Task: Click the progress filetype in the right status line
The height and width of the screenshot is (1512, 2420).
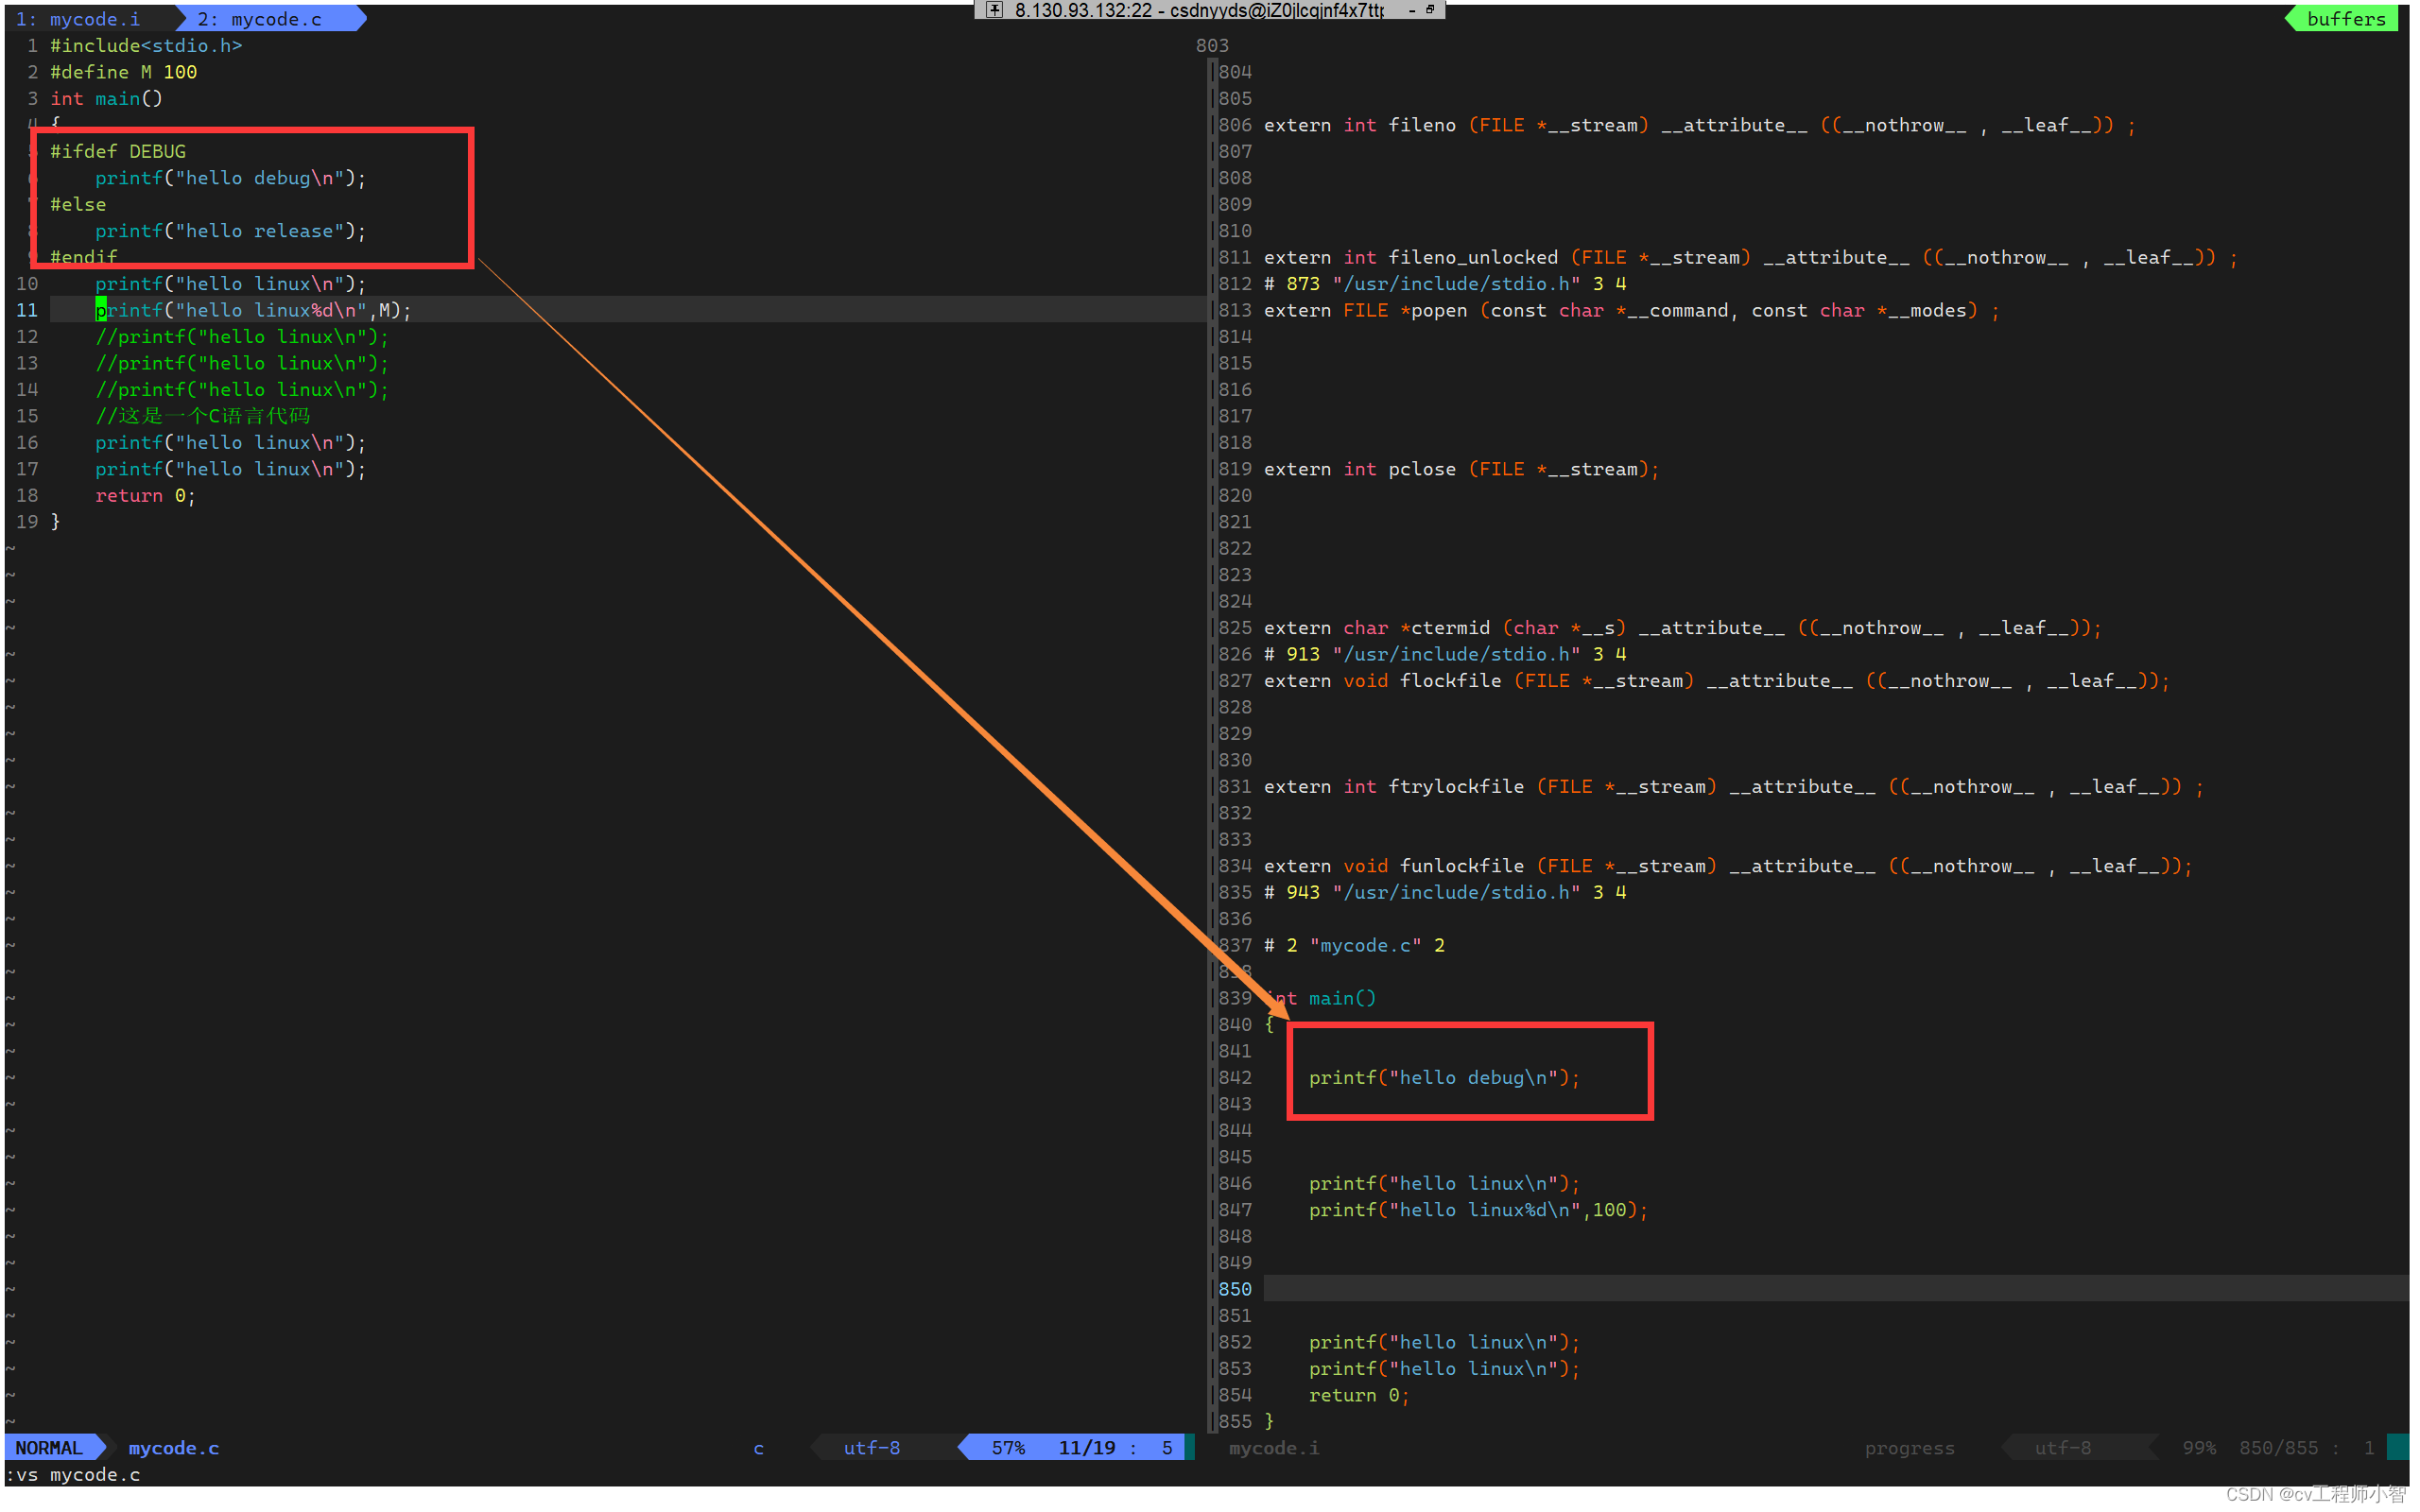Action: [1909, 1448]
